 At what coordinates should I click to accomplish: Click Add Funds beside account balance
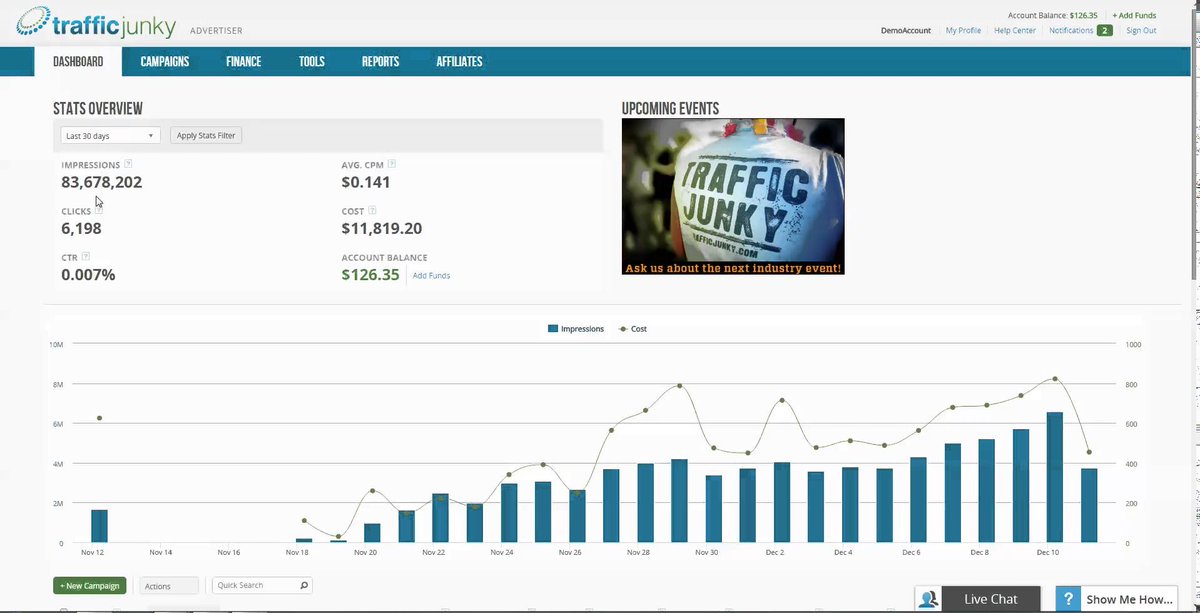coord(431,276)
